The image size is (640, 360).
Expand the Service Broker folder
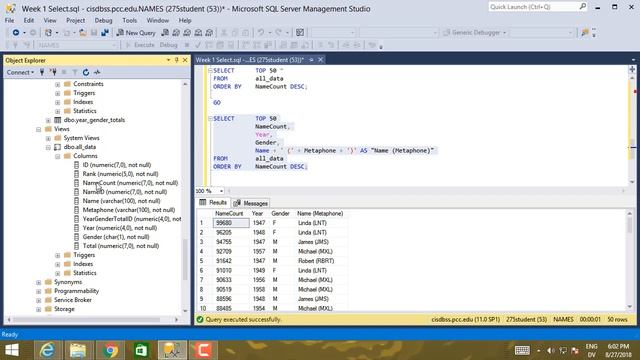tap(39, 300)
